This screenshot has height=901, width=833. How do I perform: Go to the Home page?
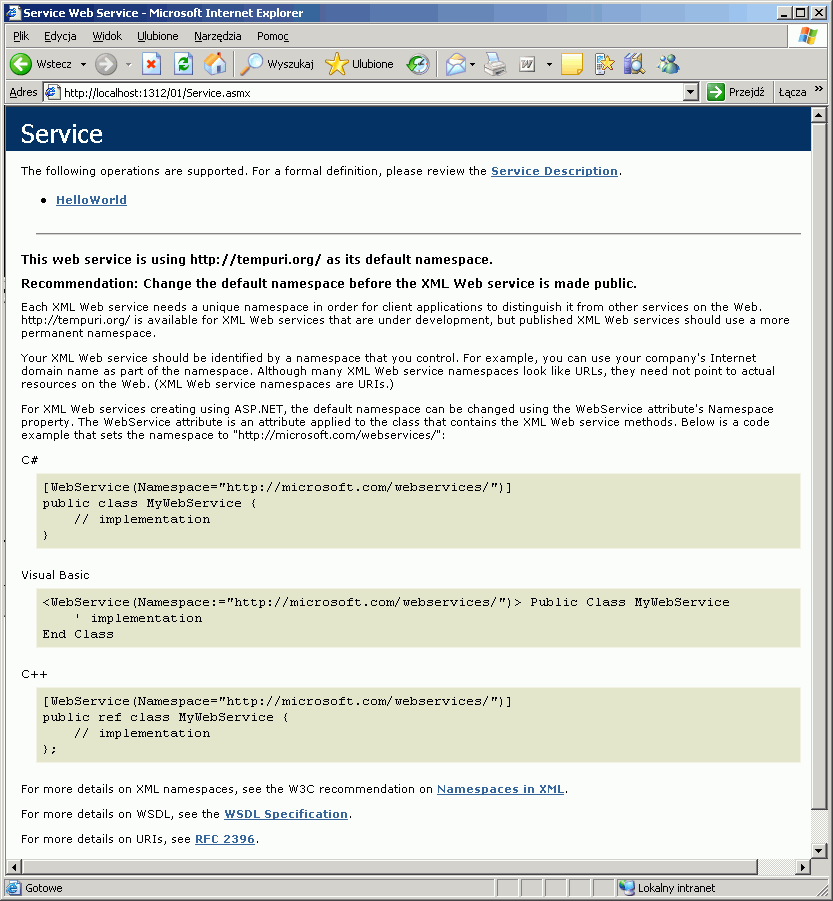[x=215, y=64]
